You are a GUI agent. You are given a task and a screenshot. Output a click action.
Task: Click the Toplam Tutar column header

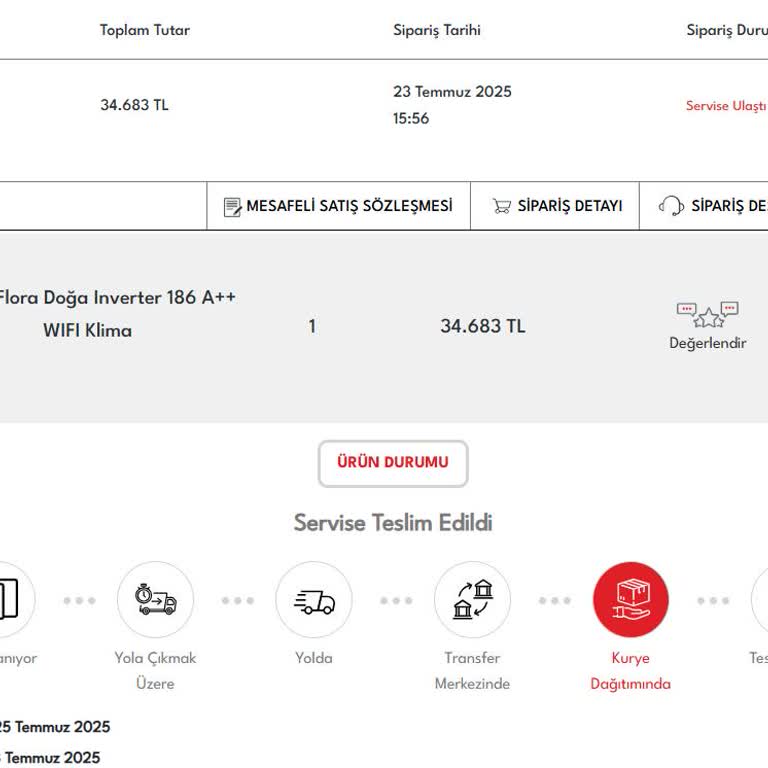144,30
